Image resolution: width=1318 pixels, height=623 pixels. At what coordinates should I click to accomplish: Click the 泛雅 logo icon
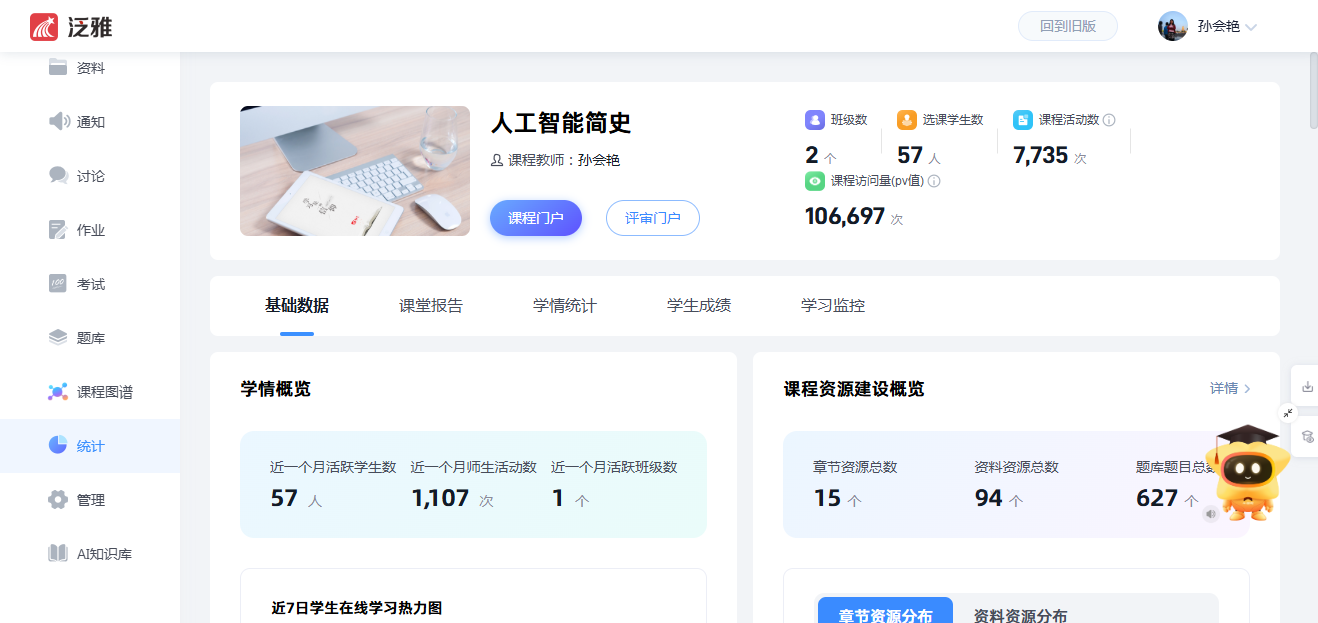[x=44, y=27]
